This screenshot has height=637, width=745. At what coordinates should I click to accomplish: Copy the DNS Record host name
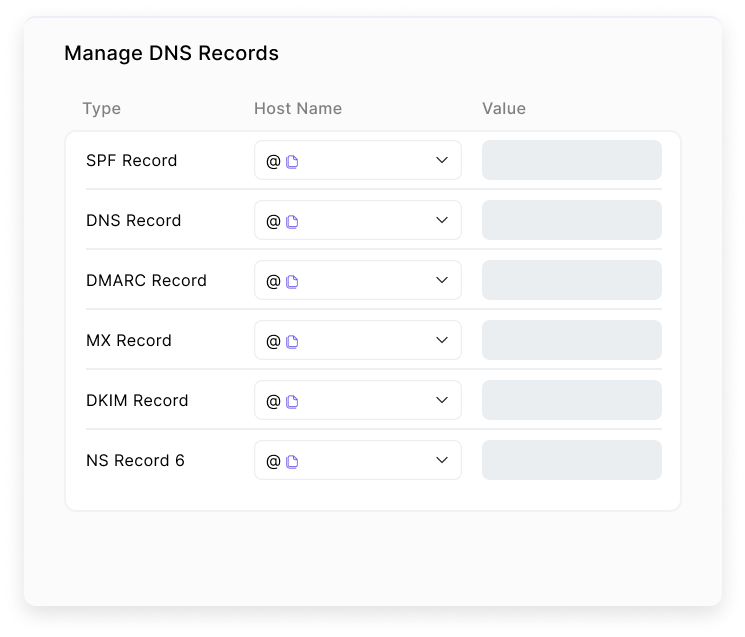[292, 222]
